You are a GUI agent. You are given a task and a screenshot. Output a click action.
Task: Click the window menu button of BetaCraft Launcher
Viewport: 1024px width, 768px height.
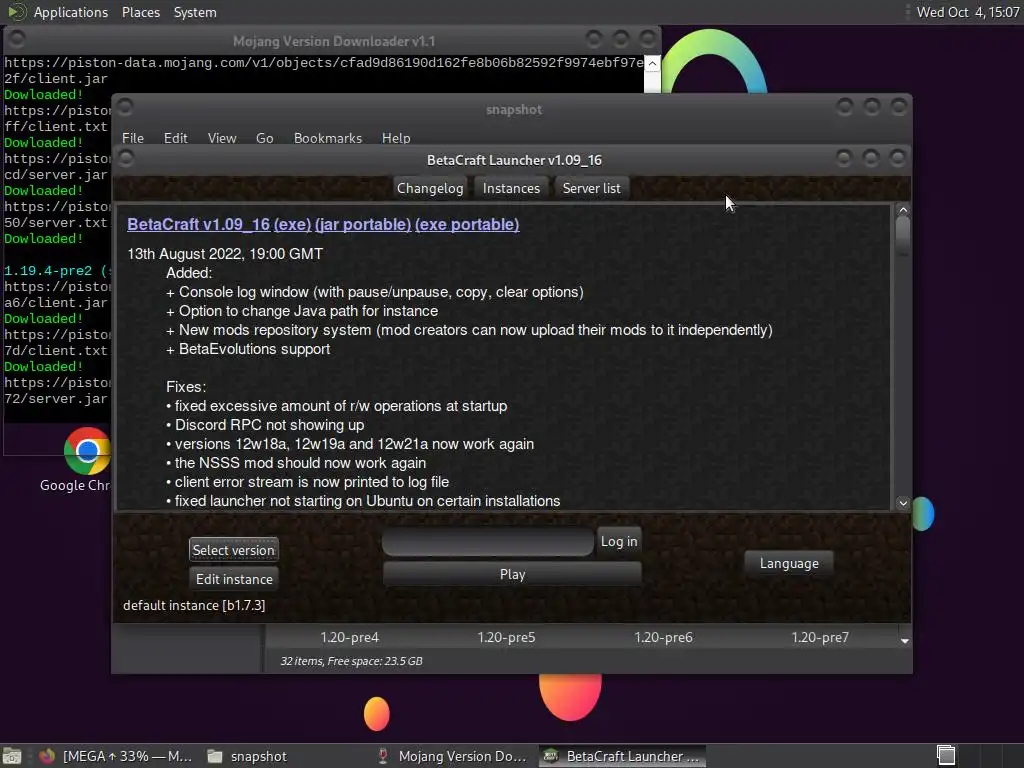126,158
